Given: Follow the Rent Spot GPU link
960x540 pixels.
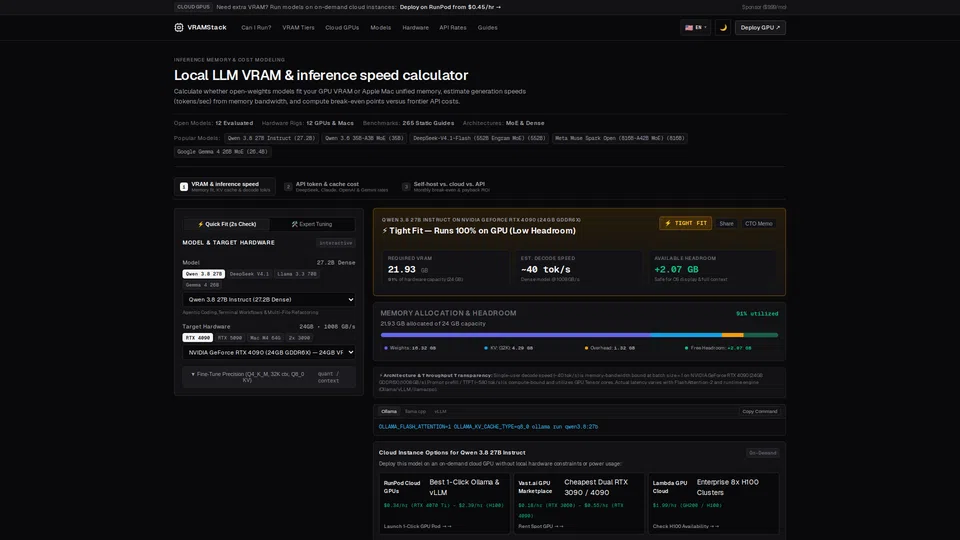Looking at the screenshot, I should click(x=541, y=527).
